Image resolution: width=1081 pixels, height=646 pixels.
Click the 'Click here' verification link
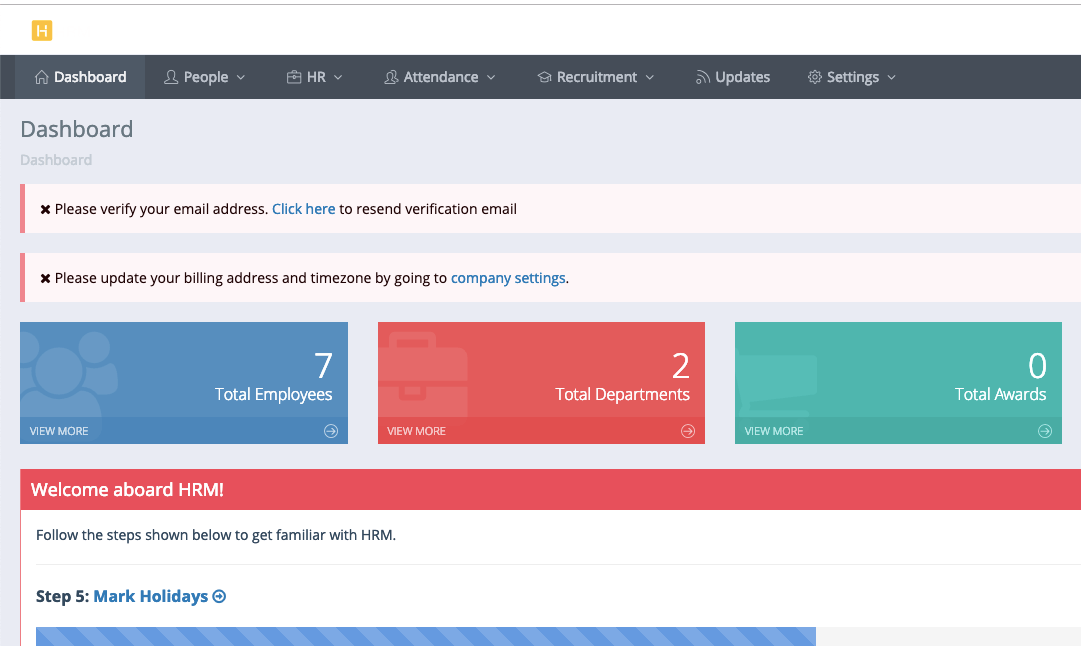(303, 208)
